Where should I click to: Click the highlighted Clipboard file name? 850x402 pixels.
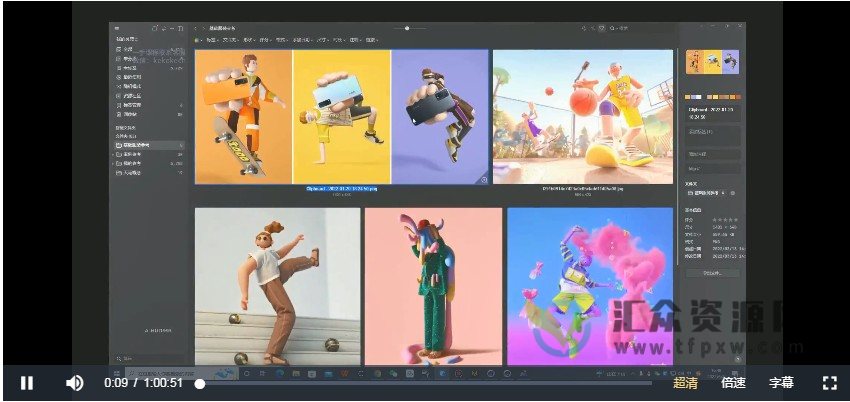pyautogui.click(x=342, y=189)
